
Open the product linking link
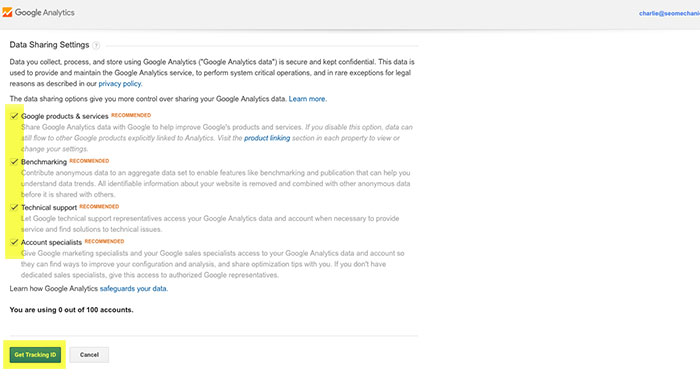coord(267,138)
